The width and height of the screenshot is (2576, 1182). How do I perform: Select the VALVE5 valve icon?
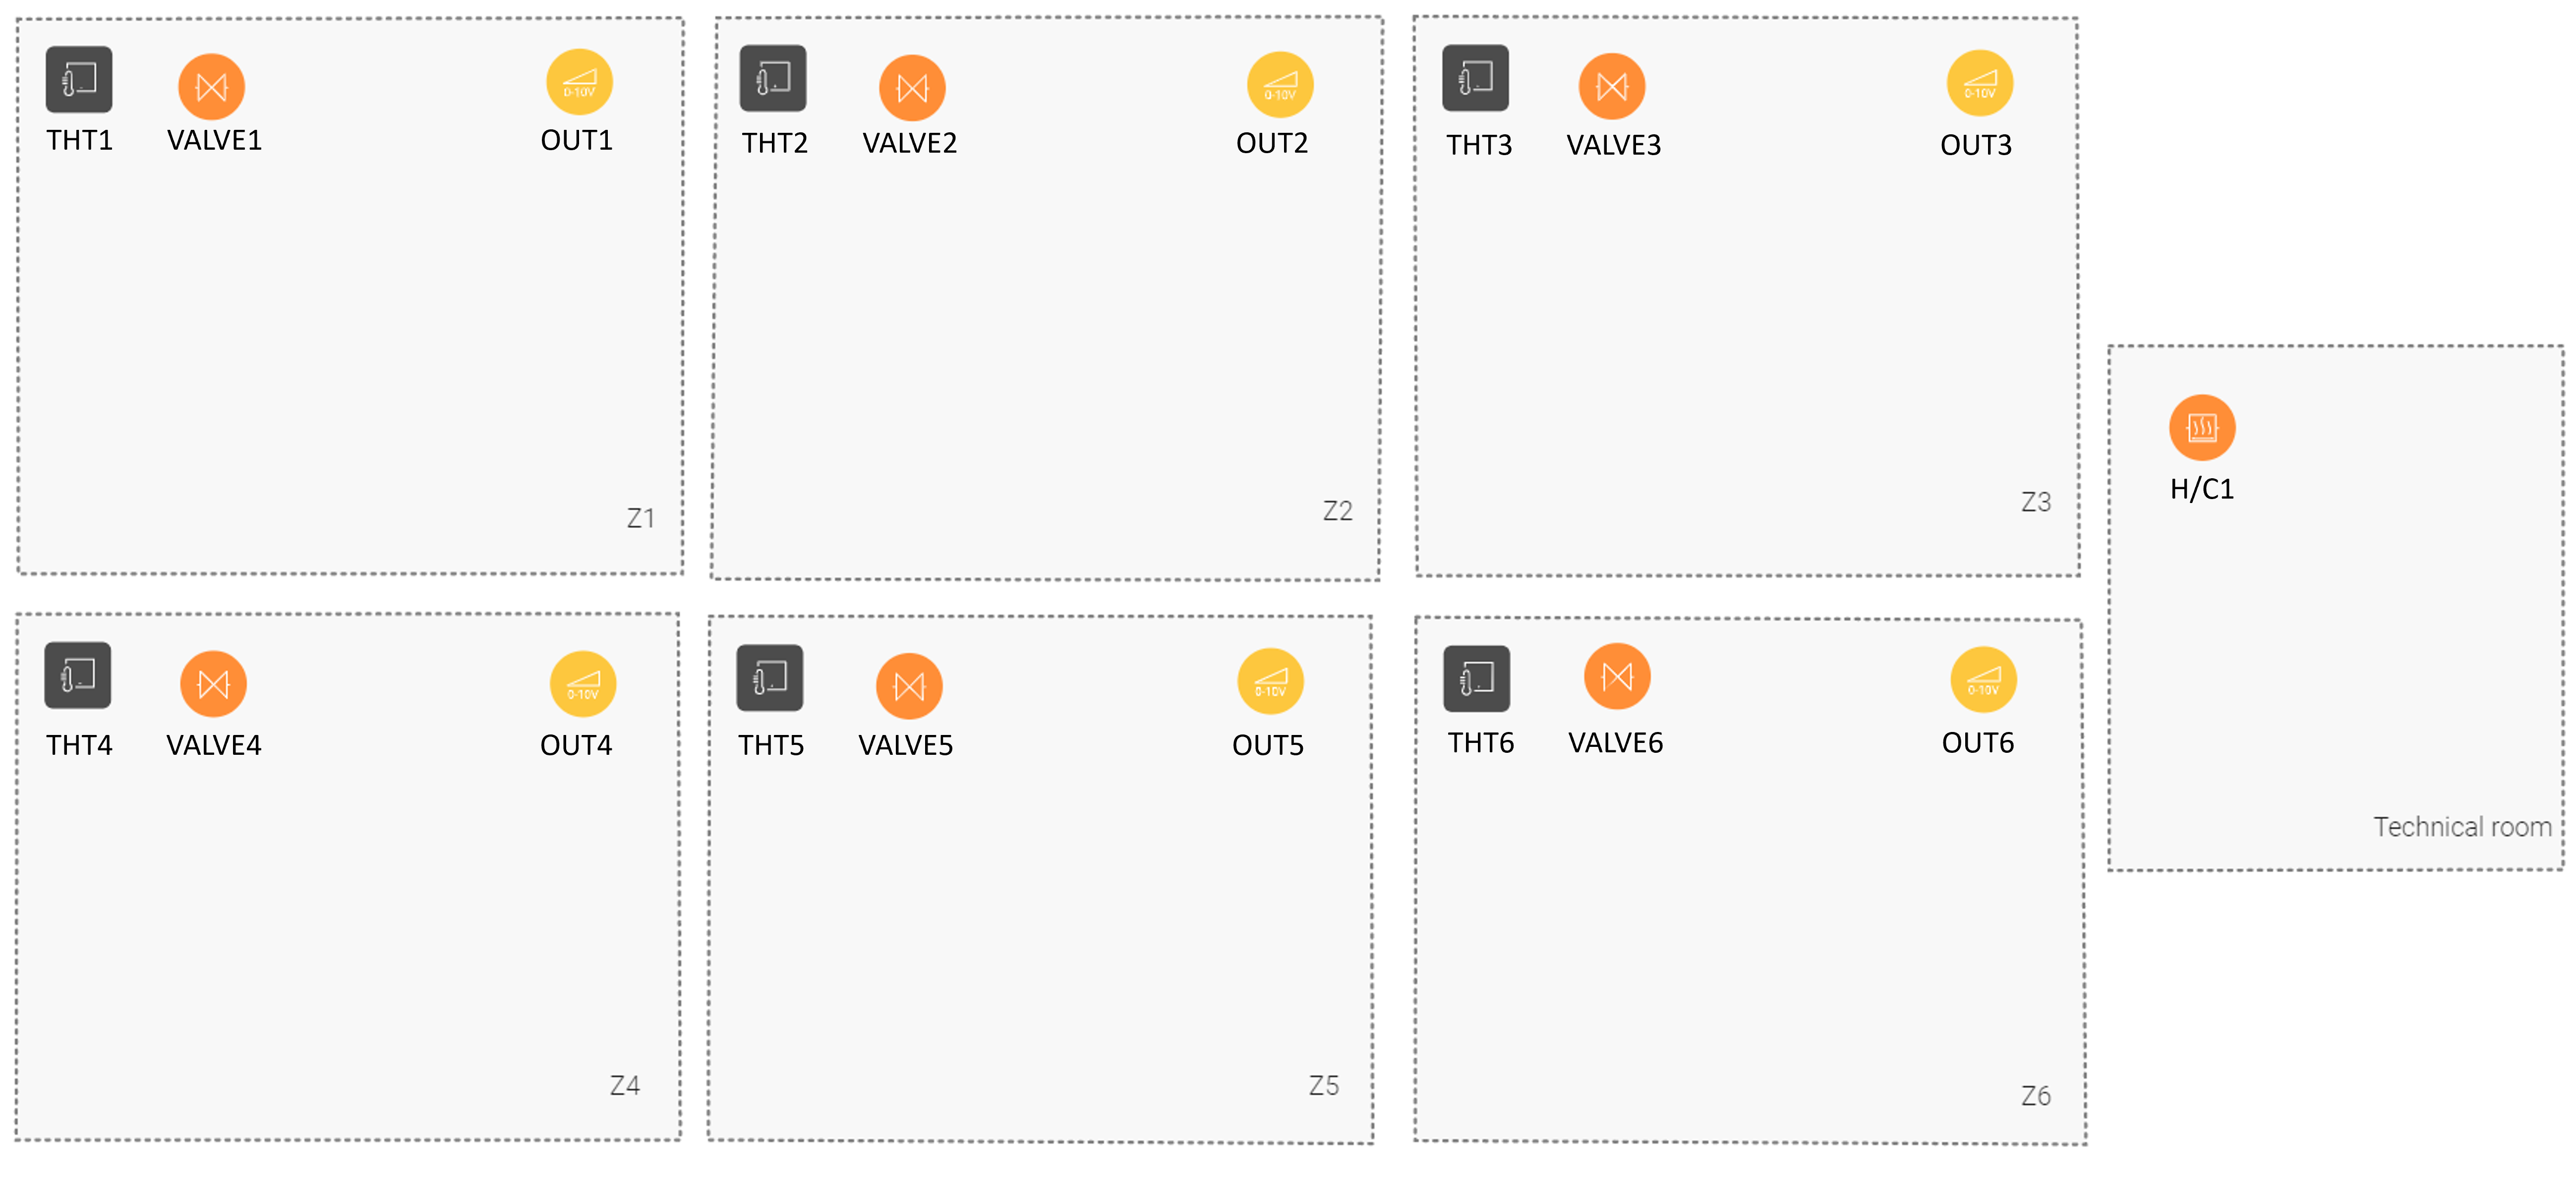click(x=910, y=686)
